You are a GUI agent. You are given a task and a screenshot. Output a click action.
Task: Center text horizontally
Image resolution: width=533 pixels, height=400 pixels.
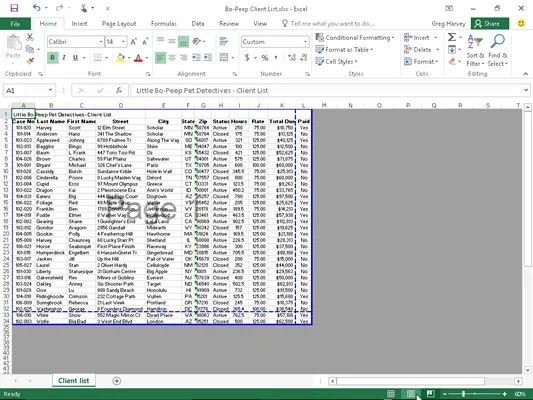click(x=172, y=58)
